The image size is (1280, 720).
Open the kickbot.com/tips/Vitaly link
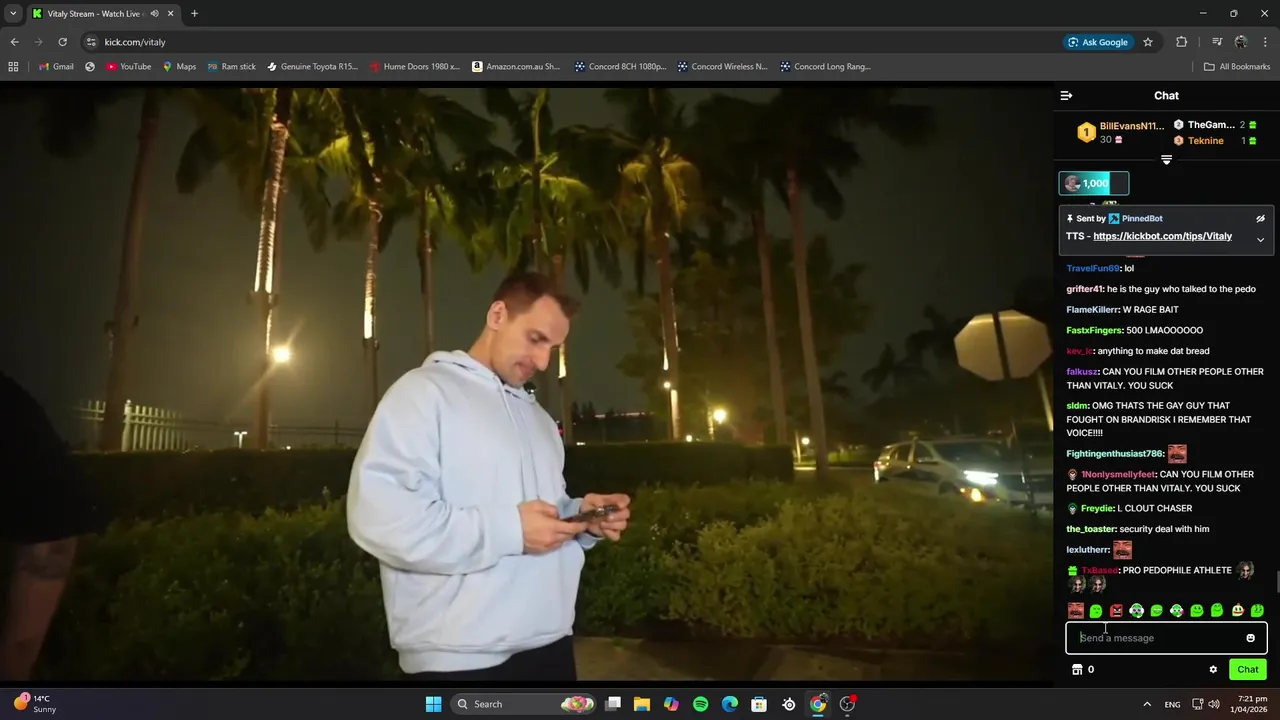tap(1162, 237)
